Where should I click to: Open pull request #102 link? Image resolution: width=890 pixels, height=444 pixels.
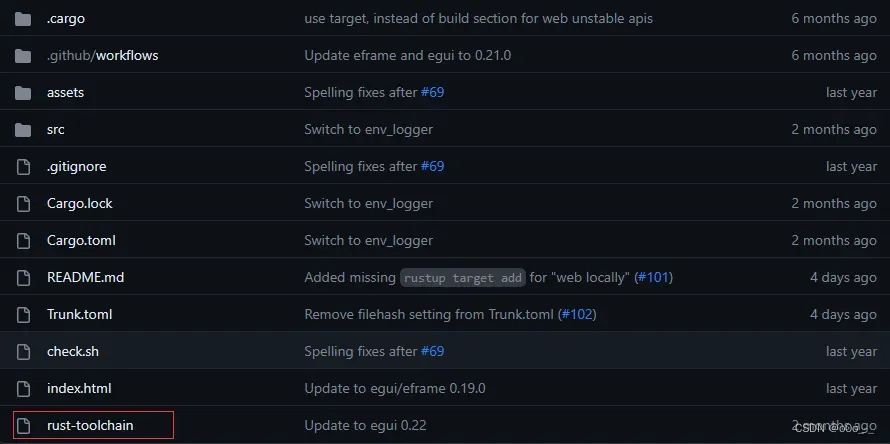click(x=578, y=315)
